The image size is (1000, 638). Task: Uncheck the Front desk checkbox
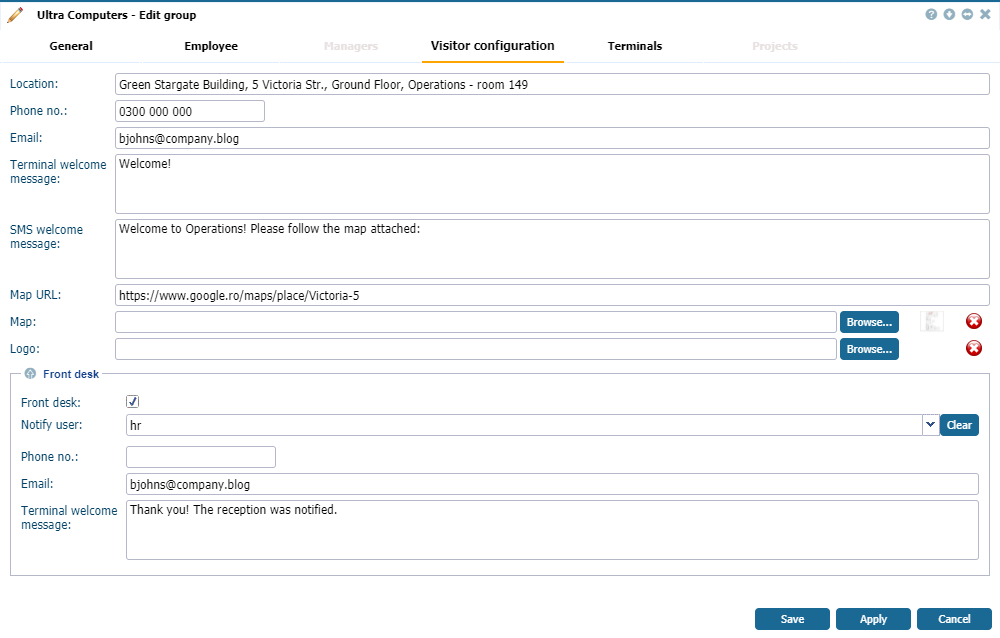coord(132,401)
